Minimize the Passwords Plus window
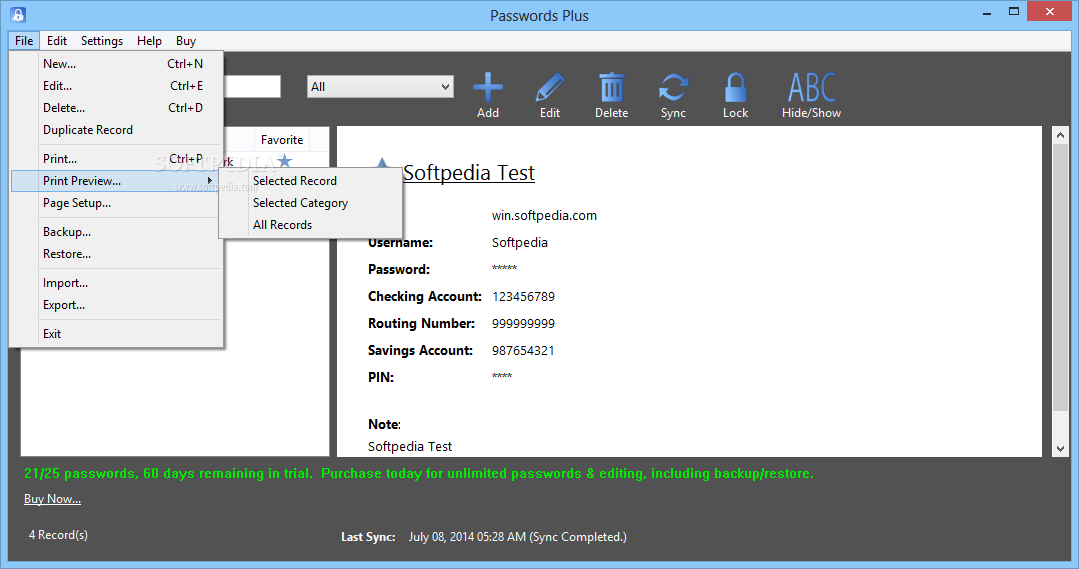The width and height of the screenshot is (1079, 569). pyautogui.click(x=987, y=12)
